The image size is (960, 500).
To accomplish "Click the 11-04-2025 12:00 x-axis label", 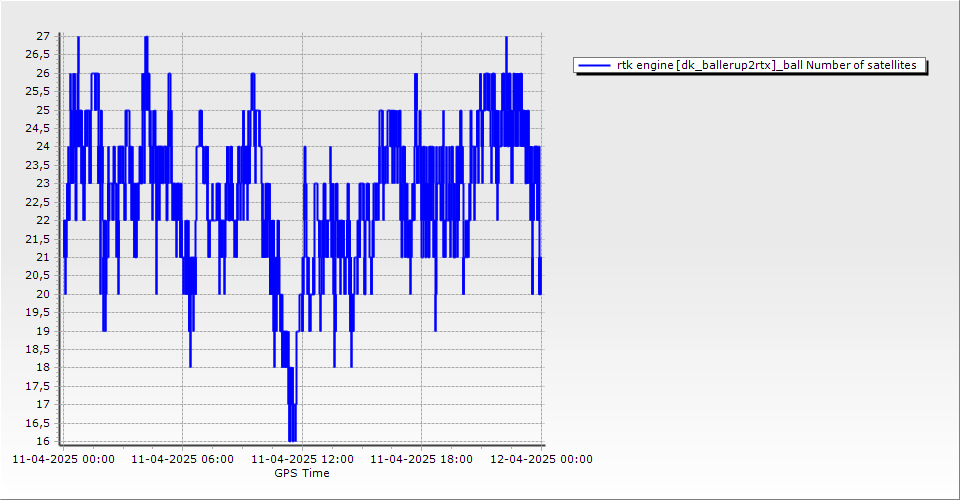I will [302, 460].
